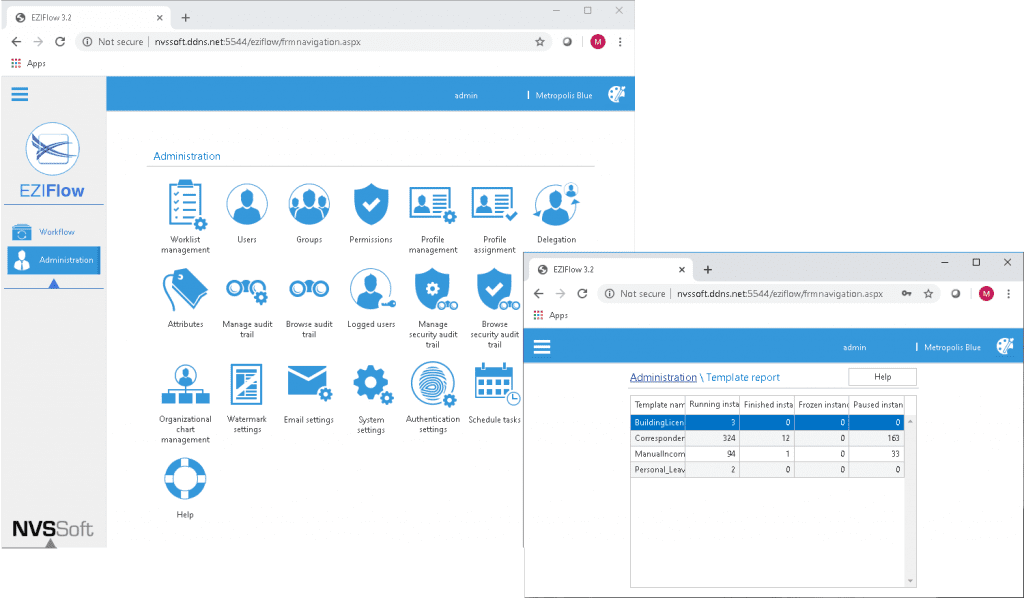This screenshot has width=1024, height=598.
Task: Click the Help button in Template report
Action: [x=882, y=377]
